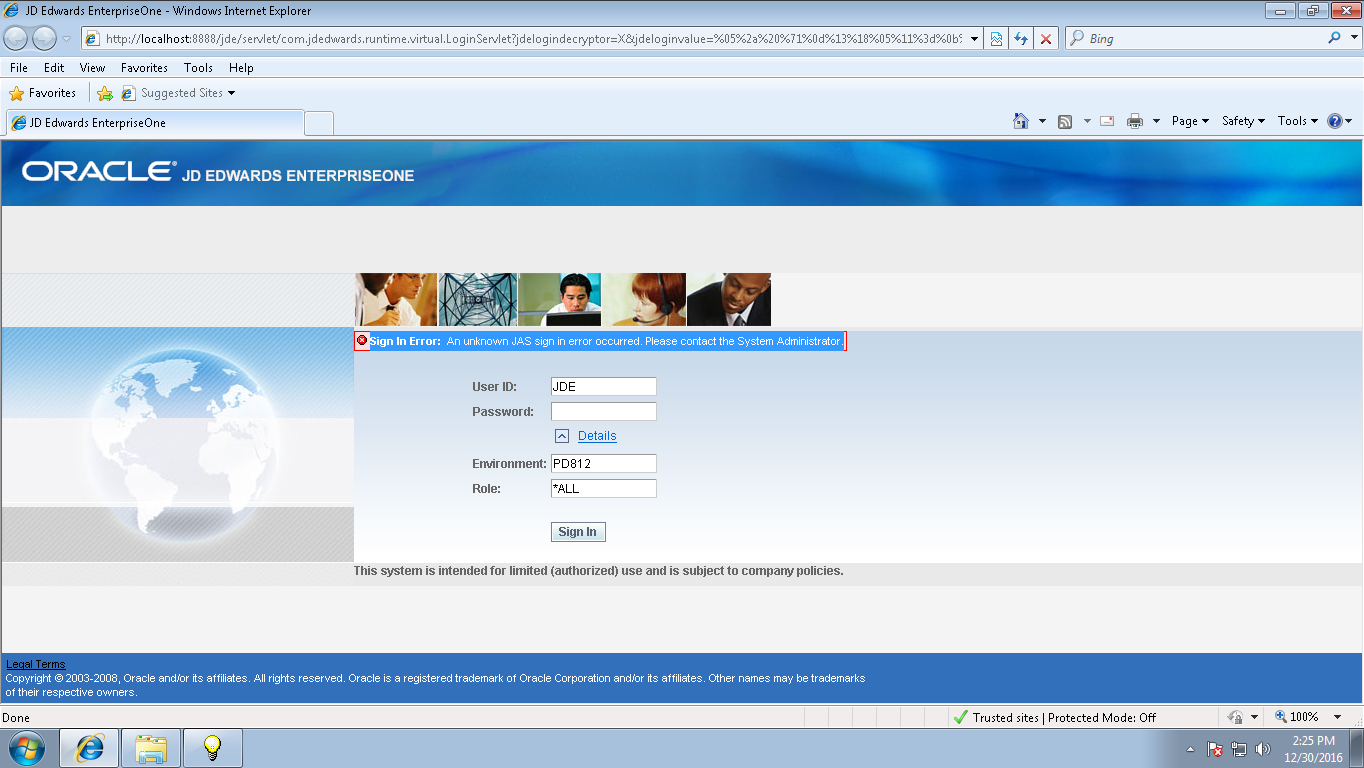Open the address bar dropdown arrow
The height and width of the screenshot is (768, 1364).
(x=975, y=38)
